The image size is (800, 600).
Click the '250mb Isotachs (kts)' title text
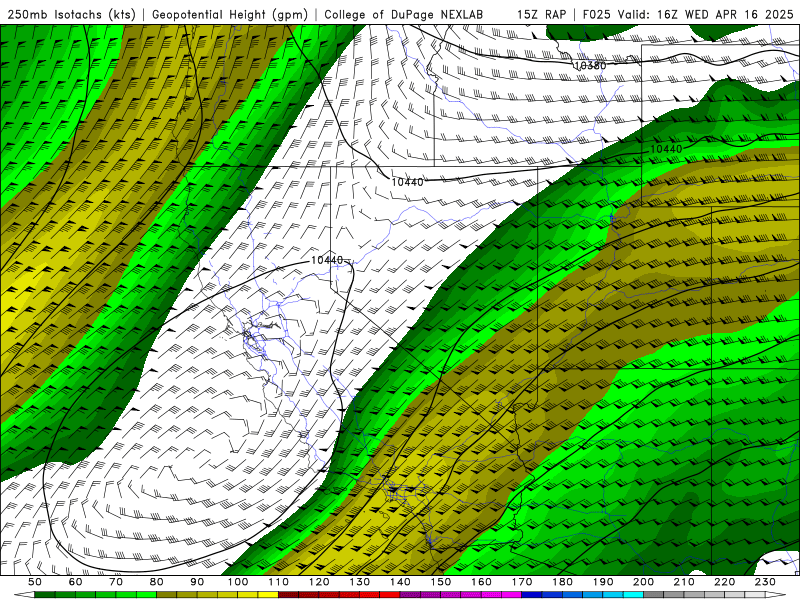[71, 15]
